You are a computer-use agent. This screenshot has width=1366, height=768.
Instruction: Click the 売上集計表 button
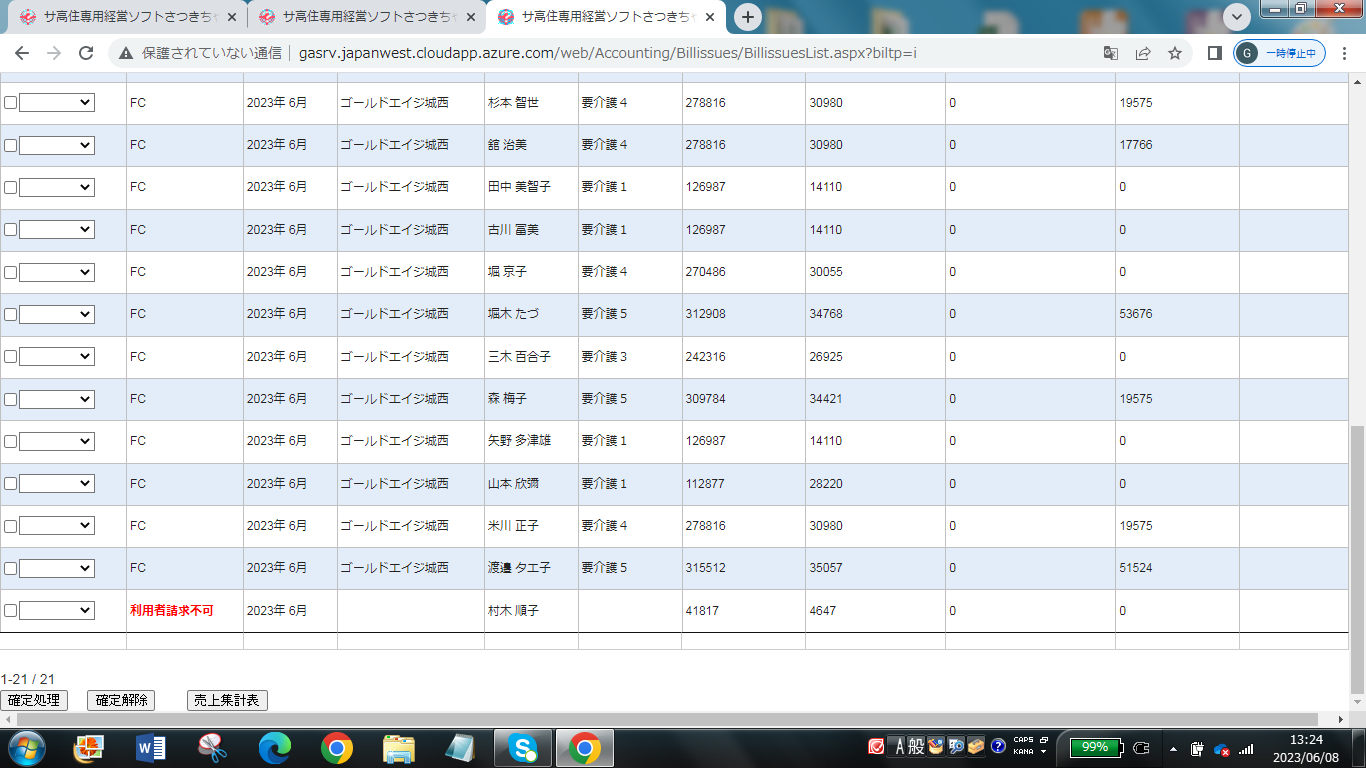click(227, 700)
